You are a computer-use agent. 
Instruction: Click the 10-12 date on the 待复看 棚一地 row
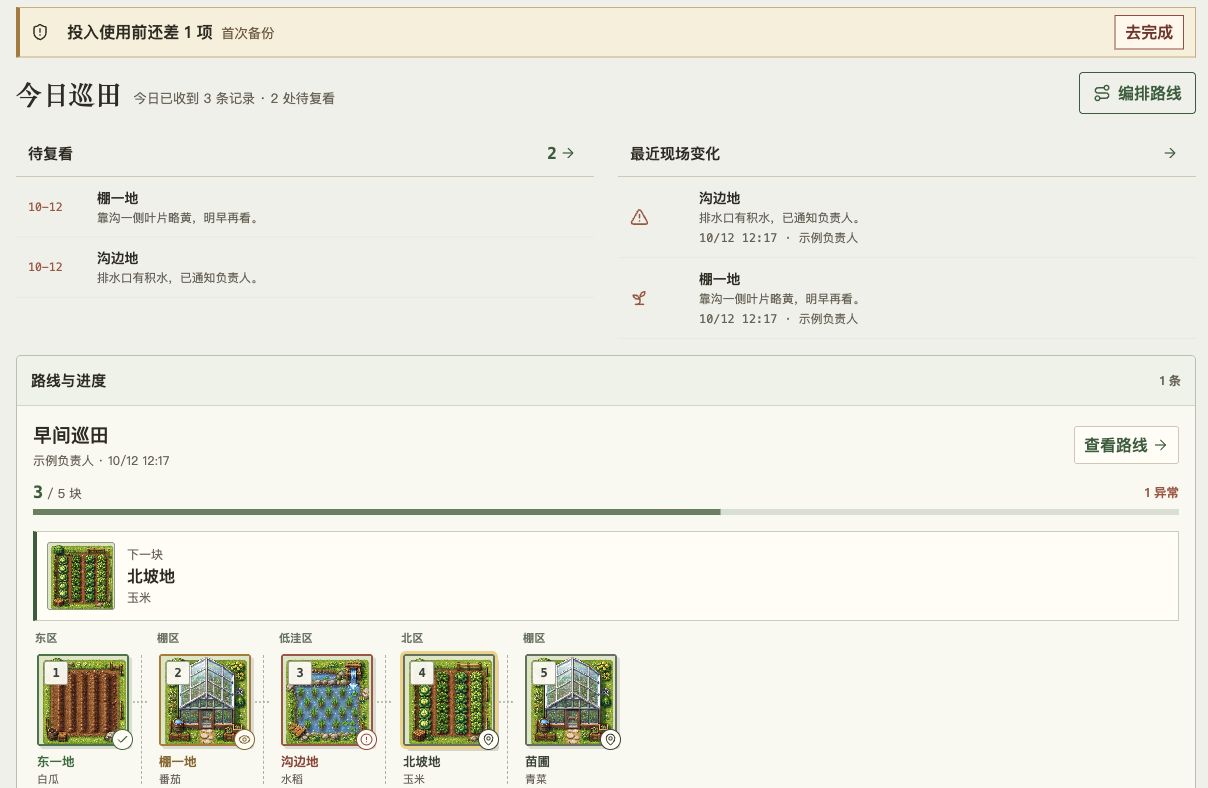45,207
